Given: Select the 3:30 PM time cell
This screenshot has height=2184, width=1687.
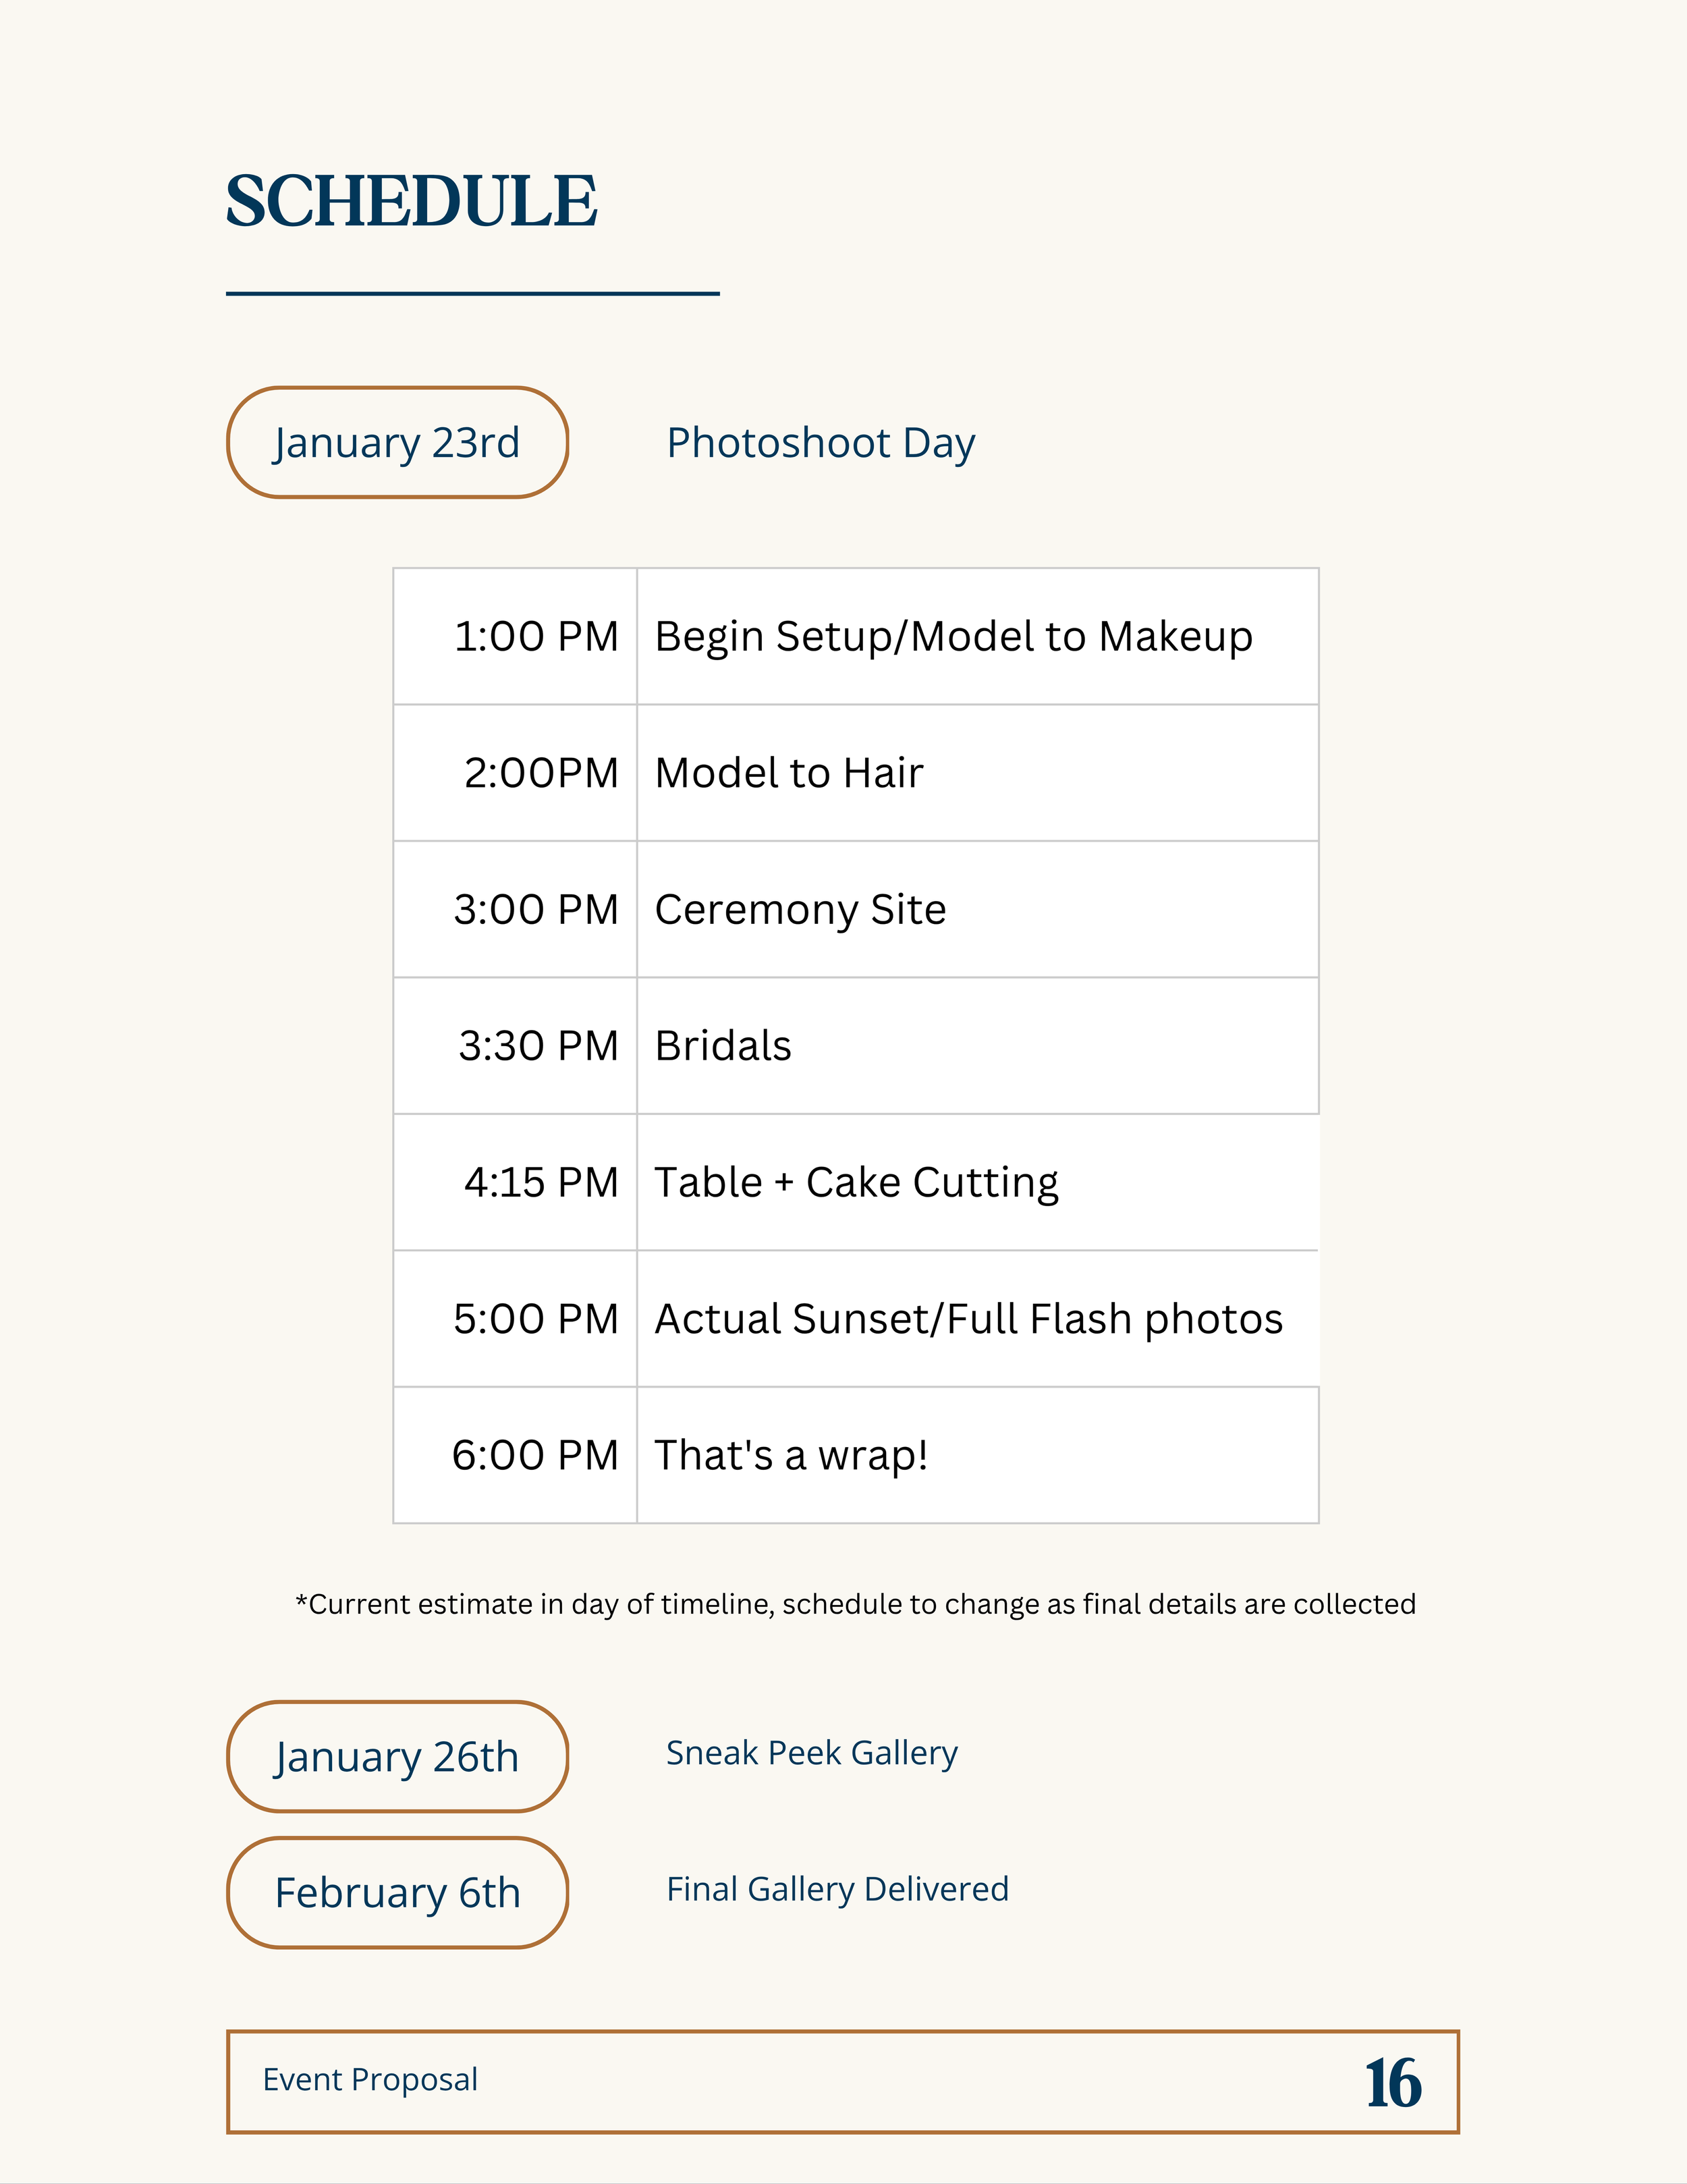Looking at the screenshot, I should pyautogui.click(x=515, y=1046).
